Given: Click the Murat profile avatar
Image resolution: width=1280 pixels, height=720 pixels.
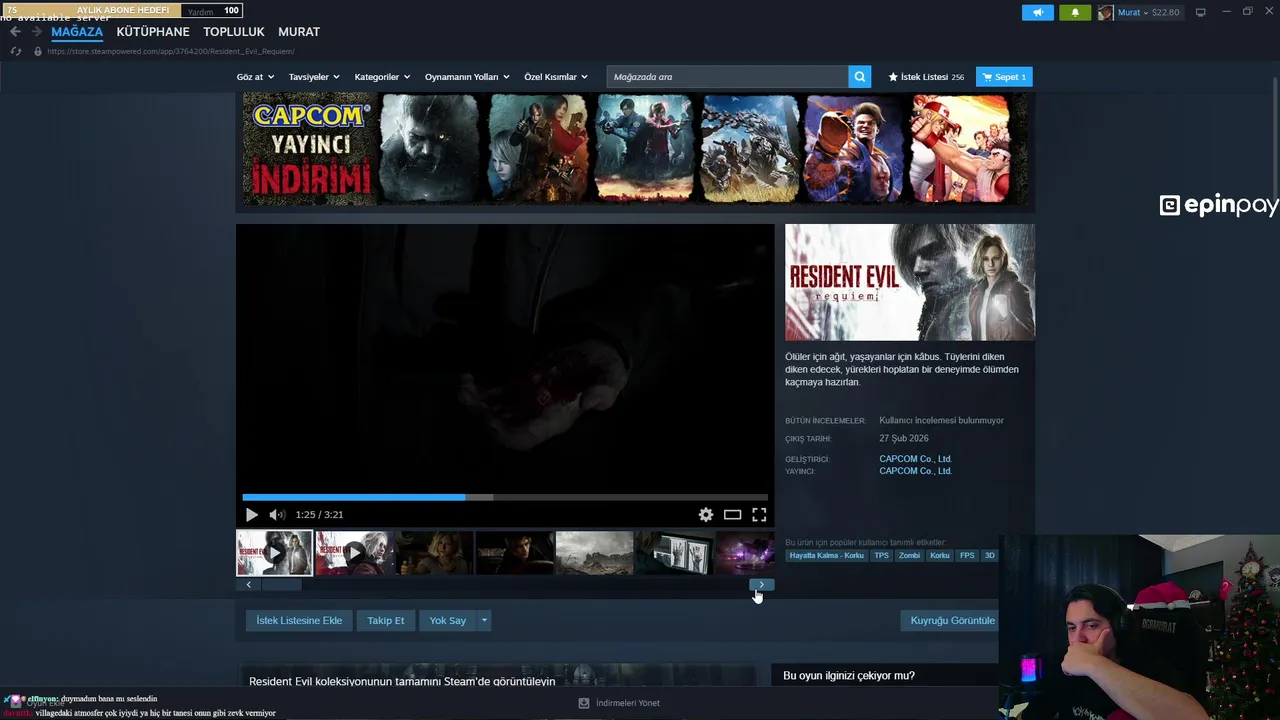Looking at the screenshot, I should pyautogui.click(x=1105, y=13).
